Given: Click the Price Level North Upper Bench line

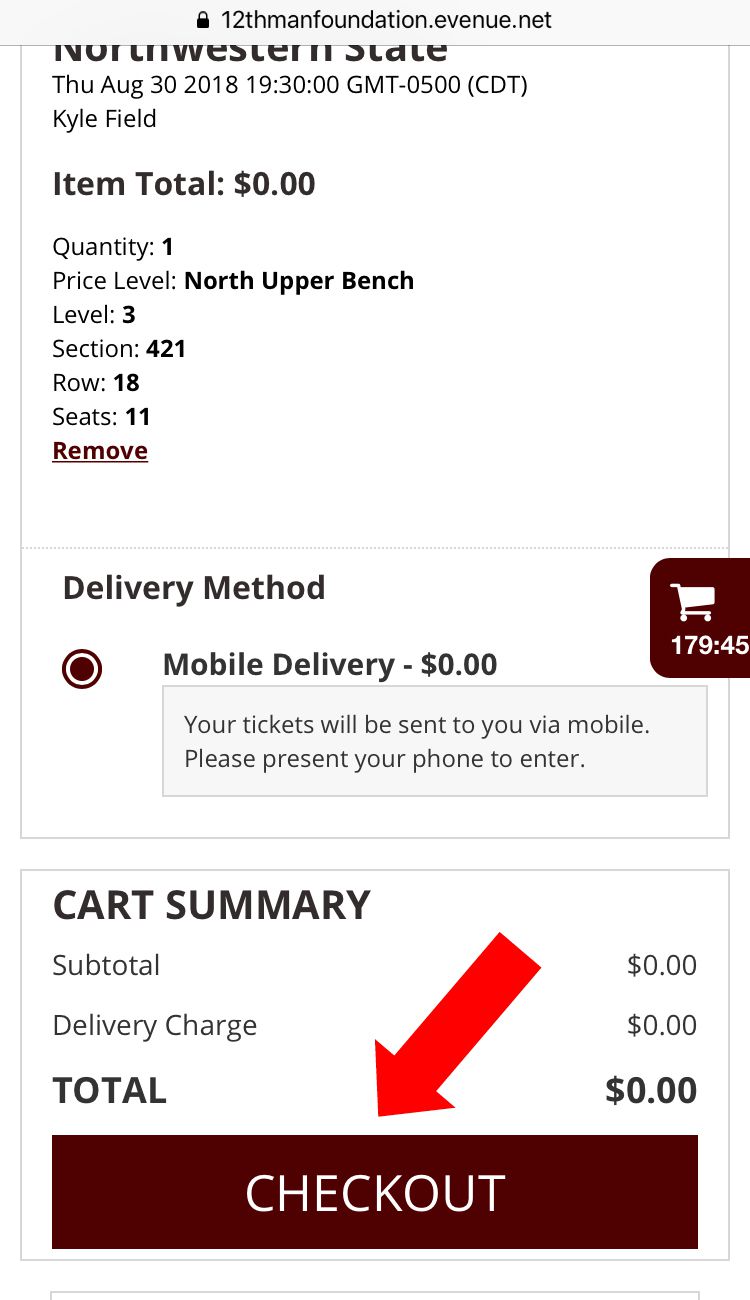Looking at the screenshot, I should click(233, 281).
